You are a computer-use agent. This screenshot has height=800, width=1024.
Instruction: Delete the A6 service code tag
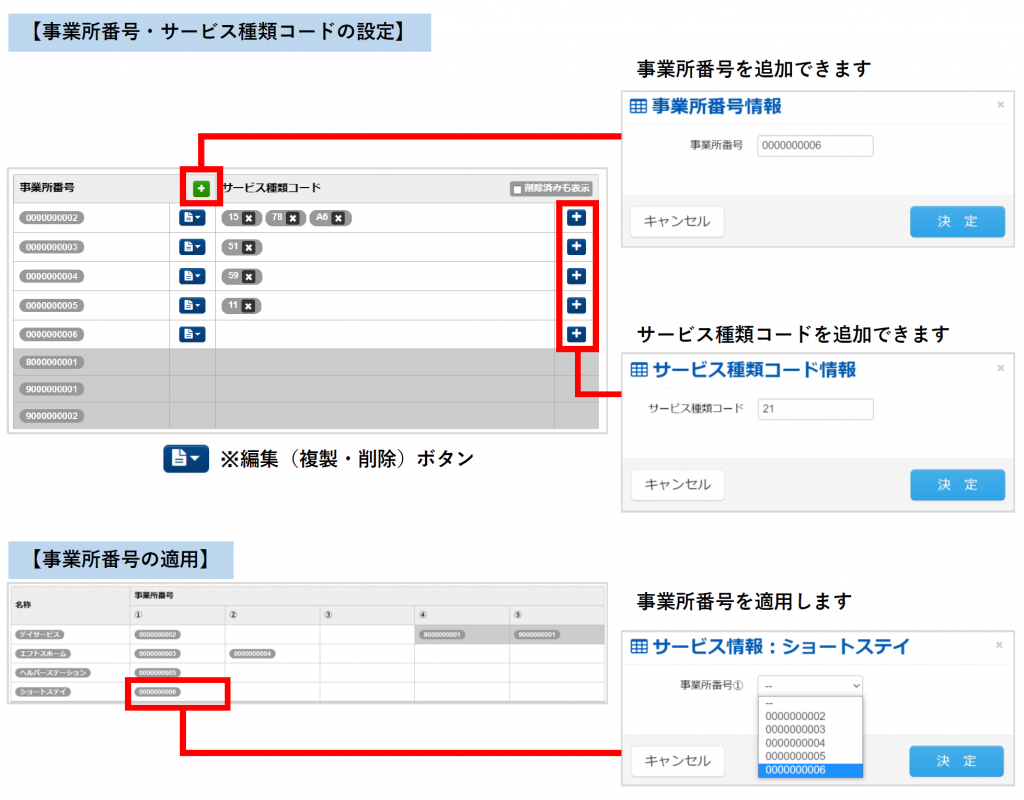pyautogui.click(x=339, y=218)
